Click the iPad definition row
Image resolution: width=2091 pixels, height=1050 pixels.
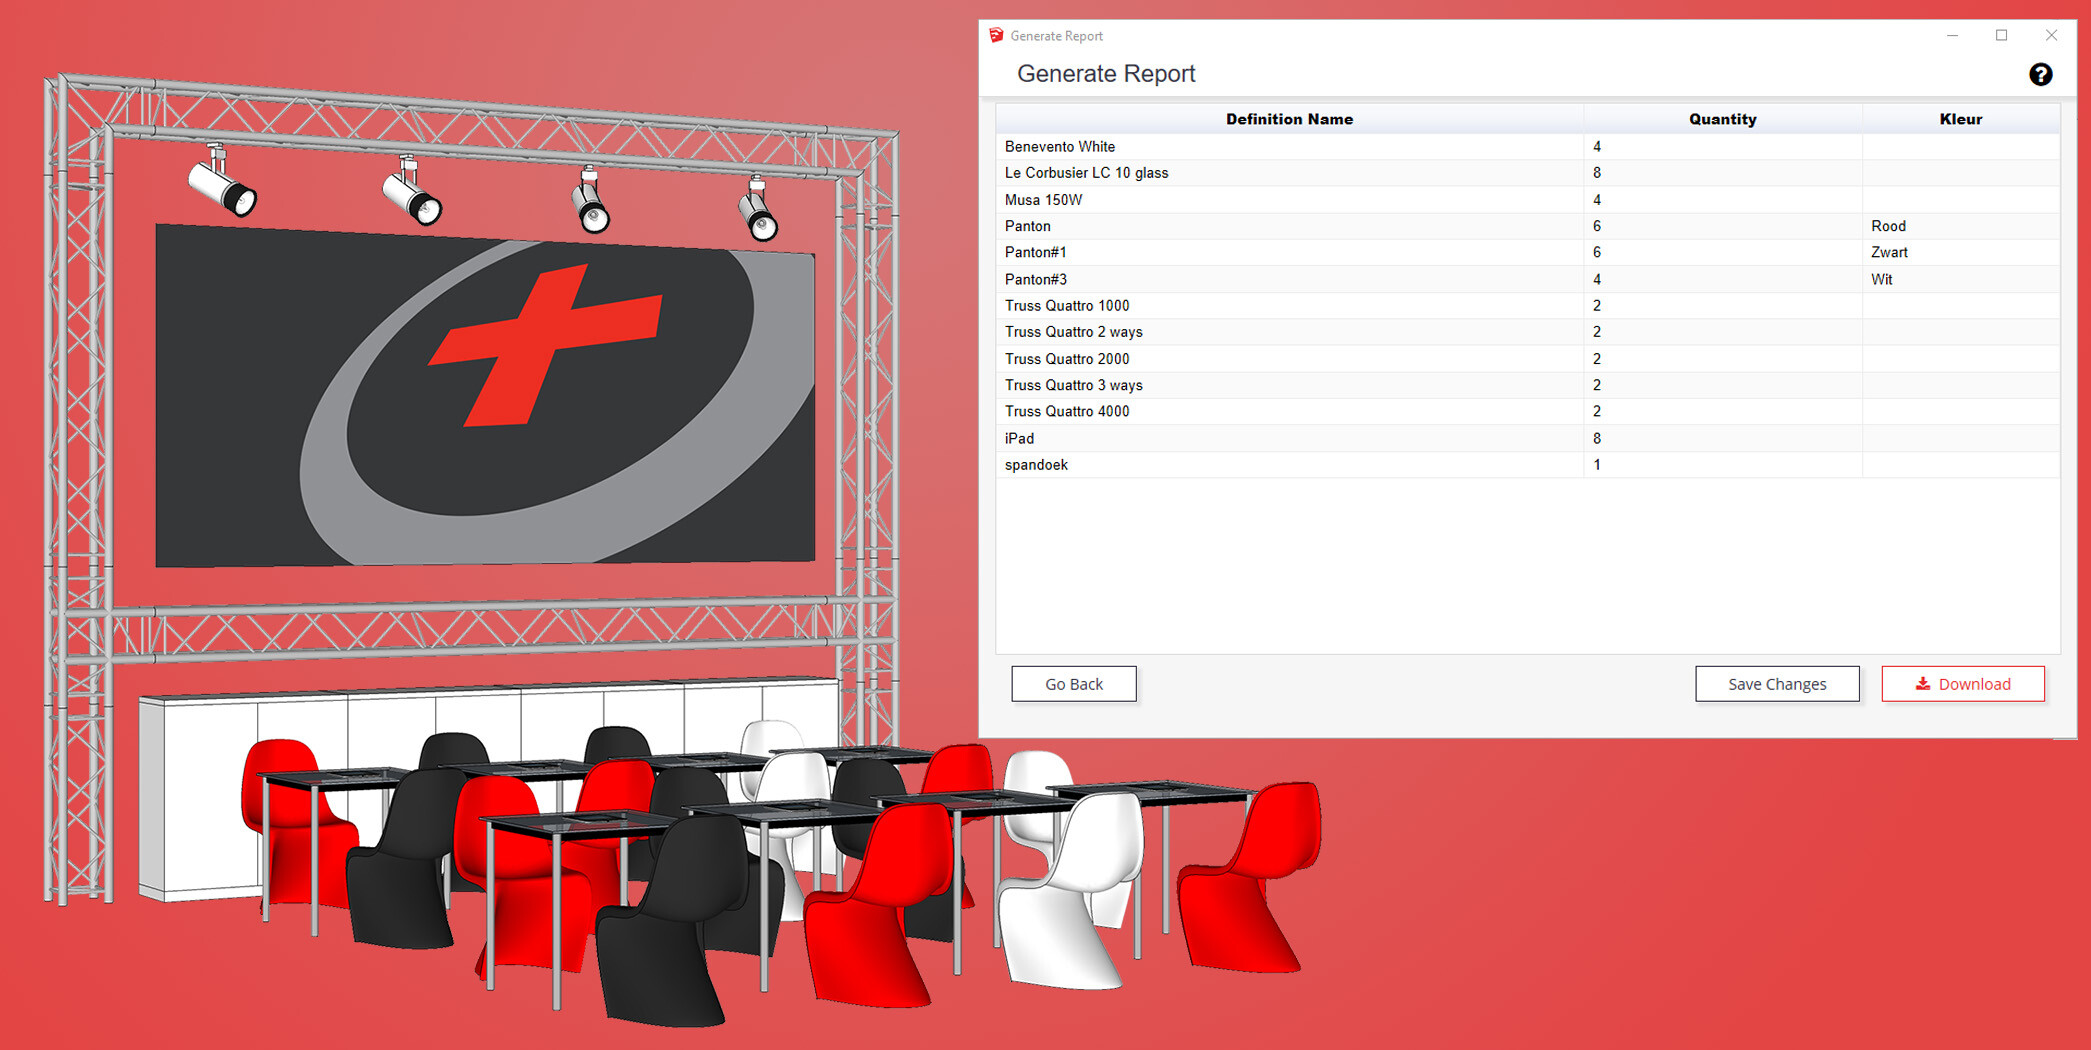(1019, 438)
